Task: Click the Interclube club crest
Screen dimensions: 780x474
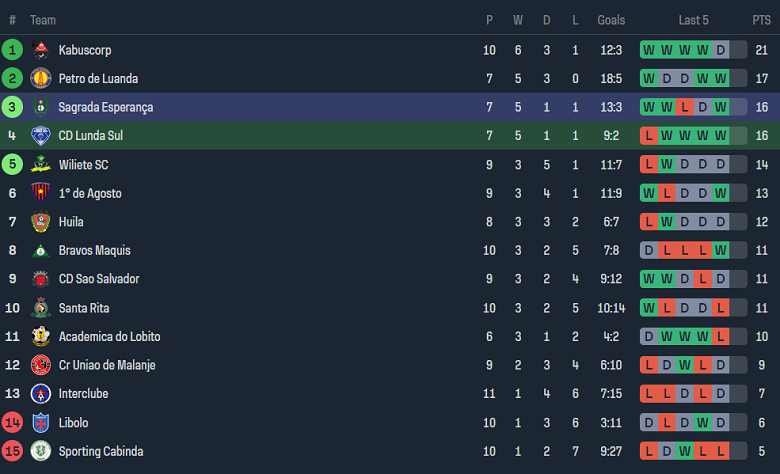Action: click(41, 394)
